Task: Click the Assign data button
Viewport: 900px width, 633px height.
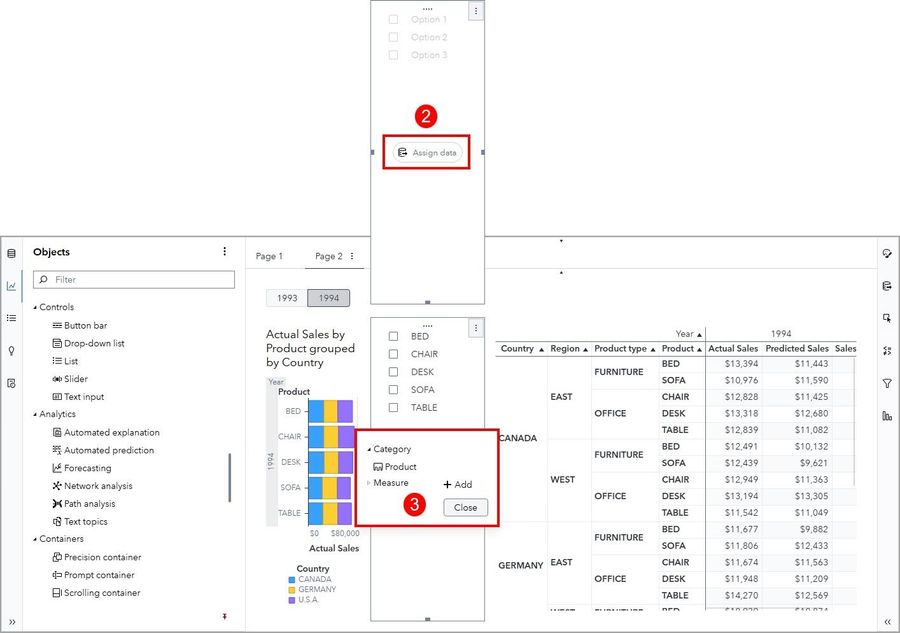Action: pyautogui.click(x=428, y=153)
